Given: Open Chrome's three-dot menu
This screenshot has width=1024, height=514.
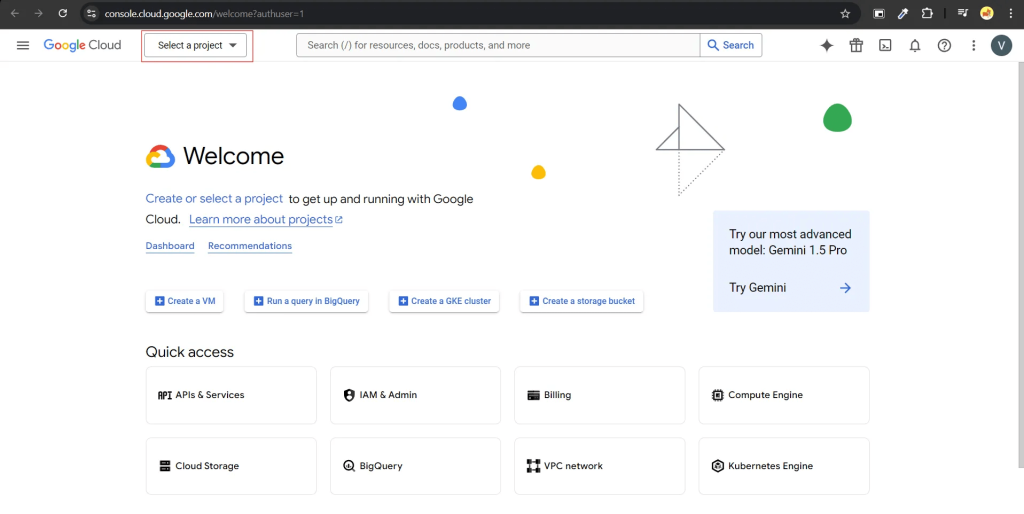Looking at the screenshot, I should point(1011,14).
